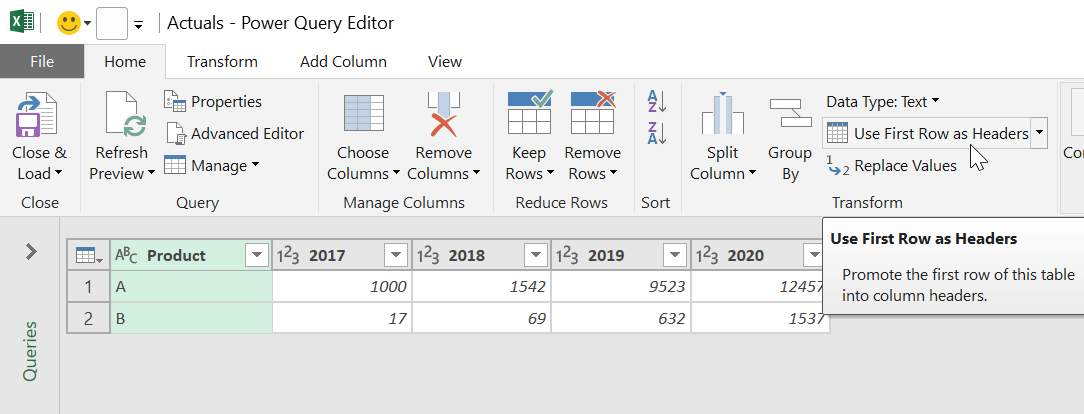Open the File menu
This screenshot has width=1084, height=414.
pyautogui.click(x=41, y=61)
